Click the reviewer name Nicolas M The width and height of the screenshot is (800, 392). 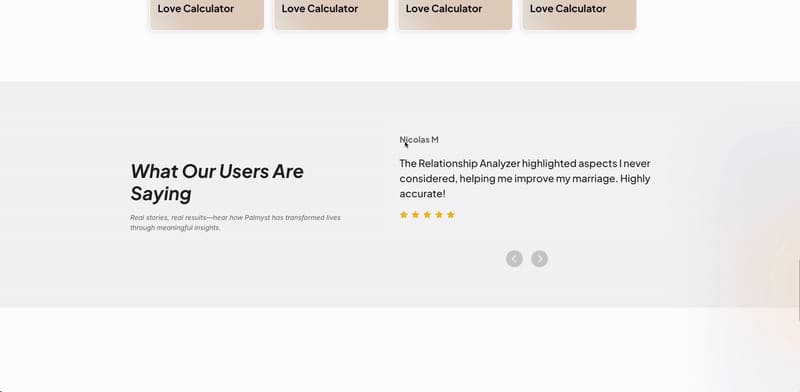coord(419,140)
